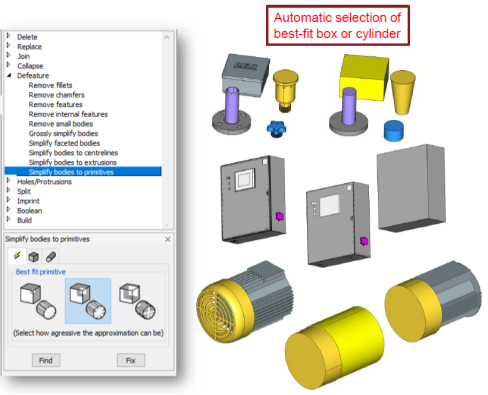Select Remove fillets in the tree
This screenshot has width=488, height=395.
tap(50, 85)
